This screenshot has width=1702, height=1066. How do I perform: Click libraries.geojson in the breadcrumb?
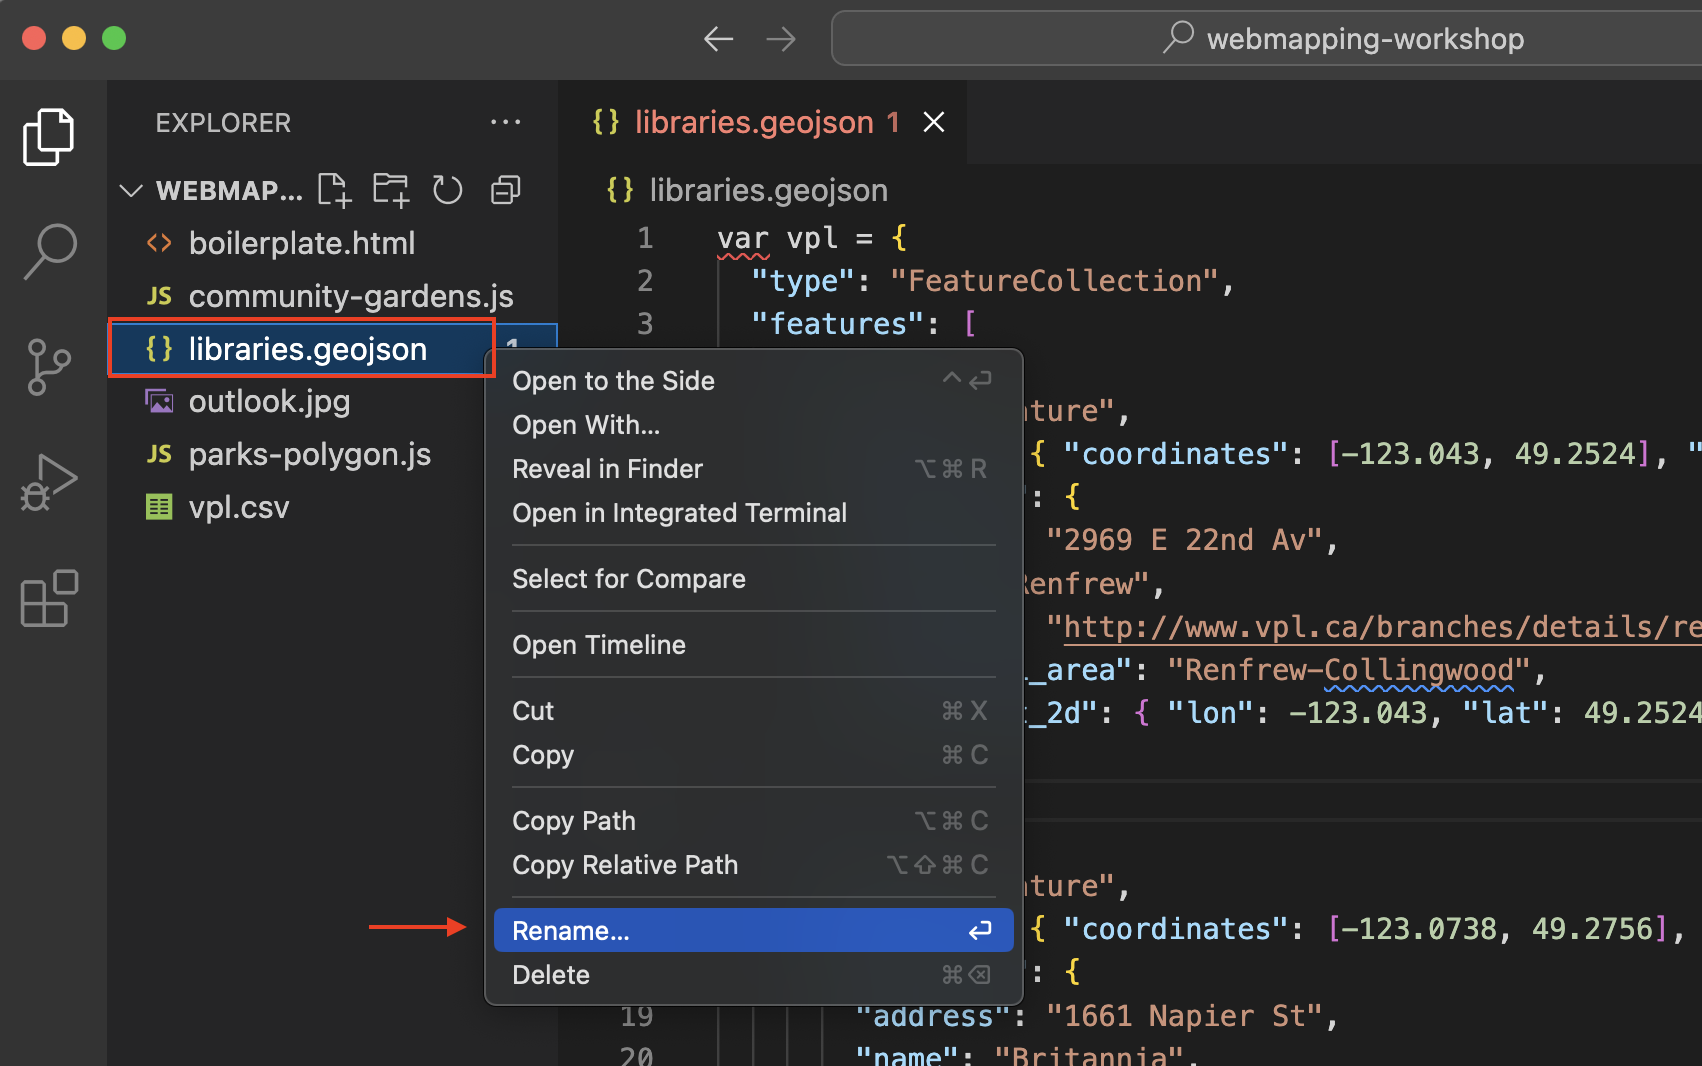768,190
